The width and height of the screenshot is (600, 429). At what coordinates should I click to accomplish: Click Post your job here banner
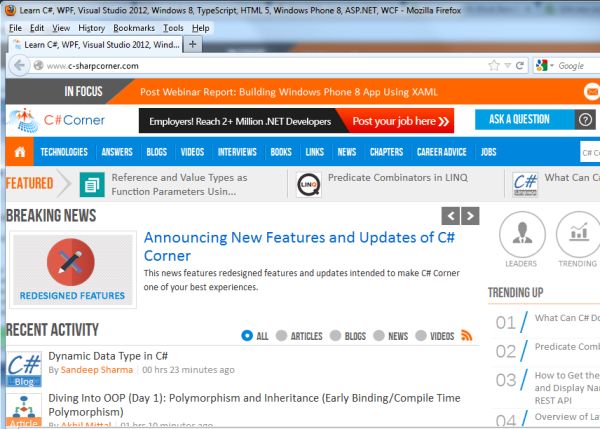[400, 121]
